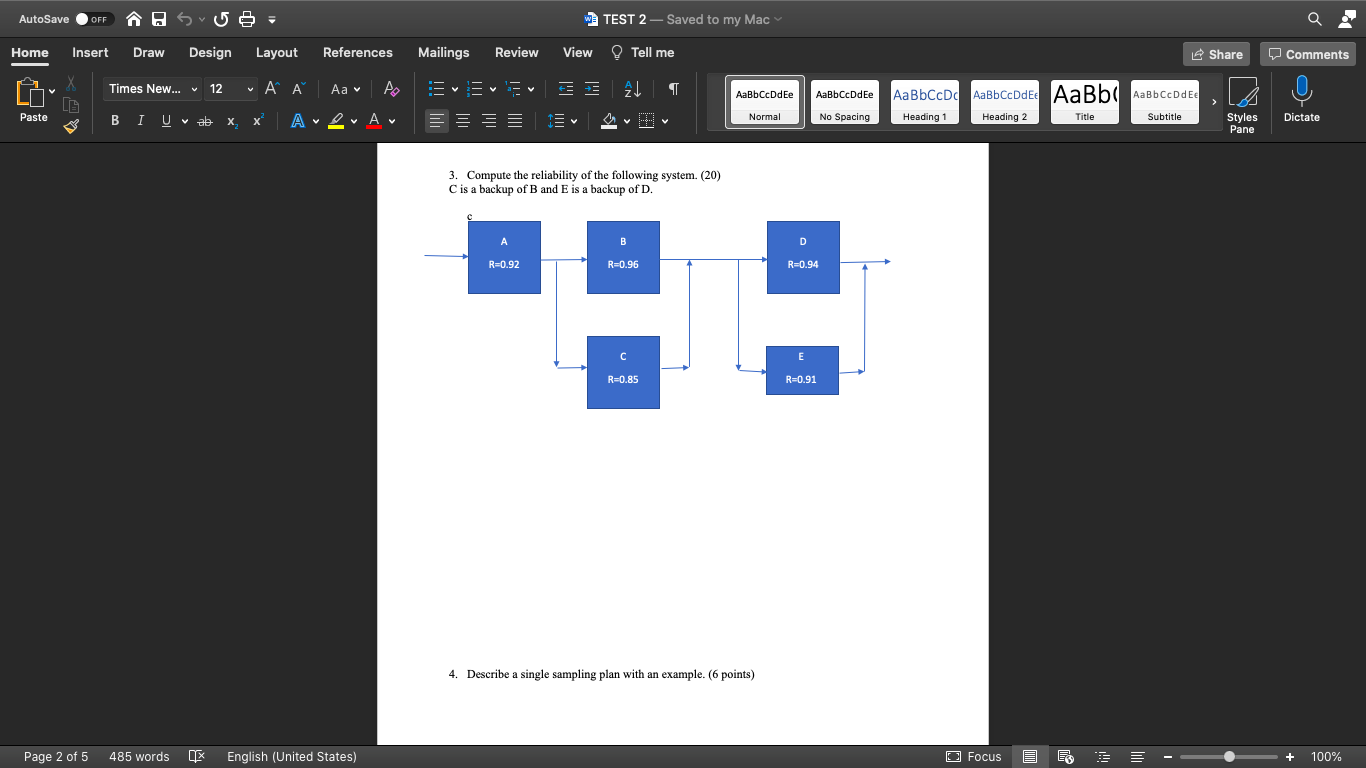Viewport: 1366px width, 768px height.
Task: Adjust the zoom slider
Action: (1228, 757)
